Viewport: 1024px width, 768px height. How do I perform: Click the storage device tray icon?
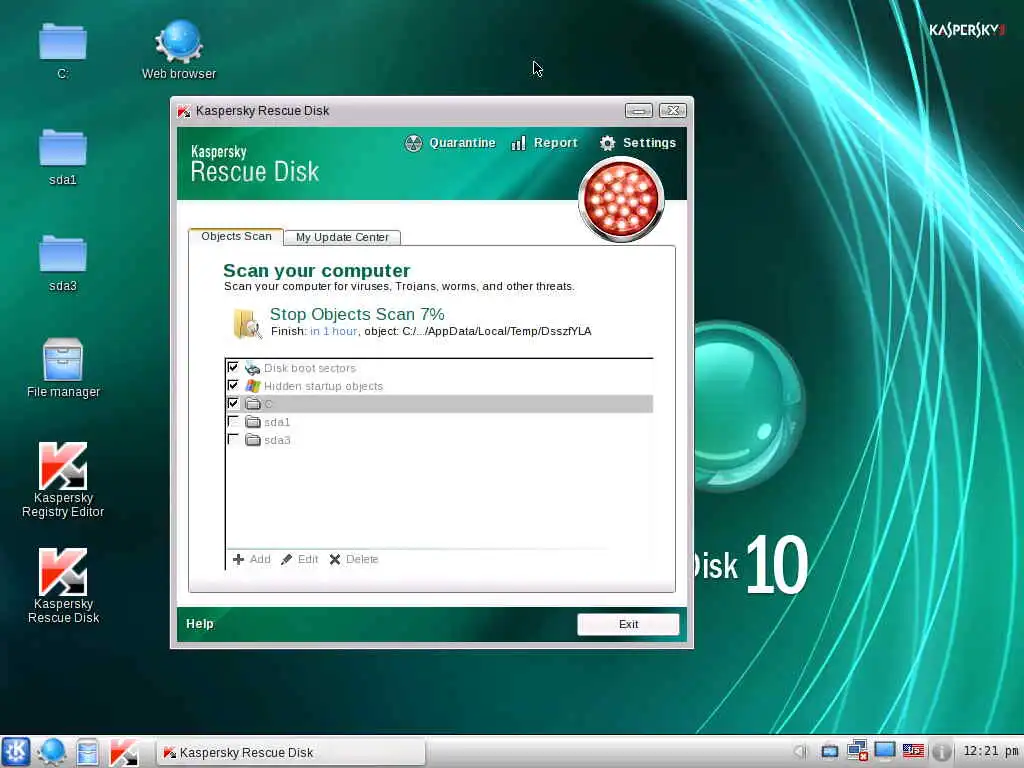829,752
